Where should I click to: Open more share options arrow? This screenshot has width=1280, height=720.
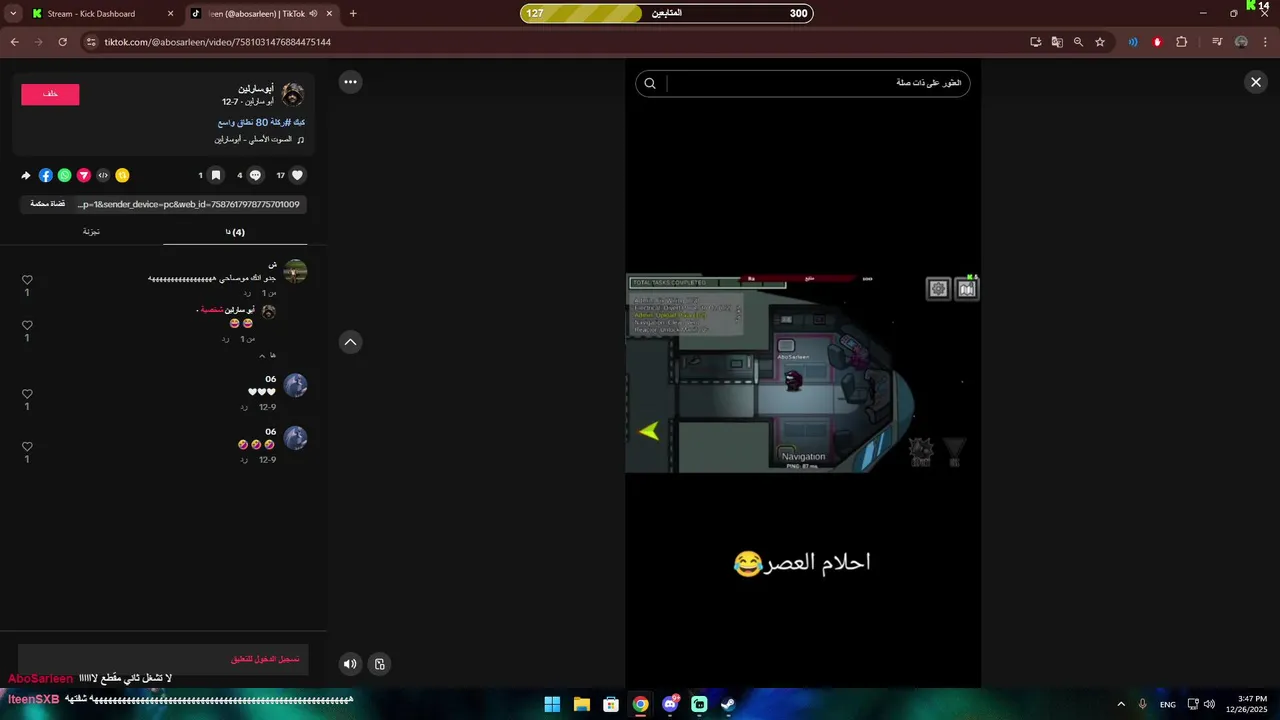[26, 175]
